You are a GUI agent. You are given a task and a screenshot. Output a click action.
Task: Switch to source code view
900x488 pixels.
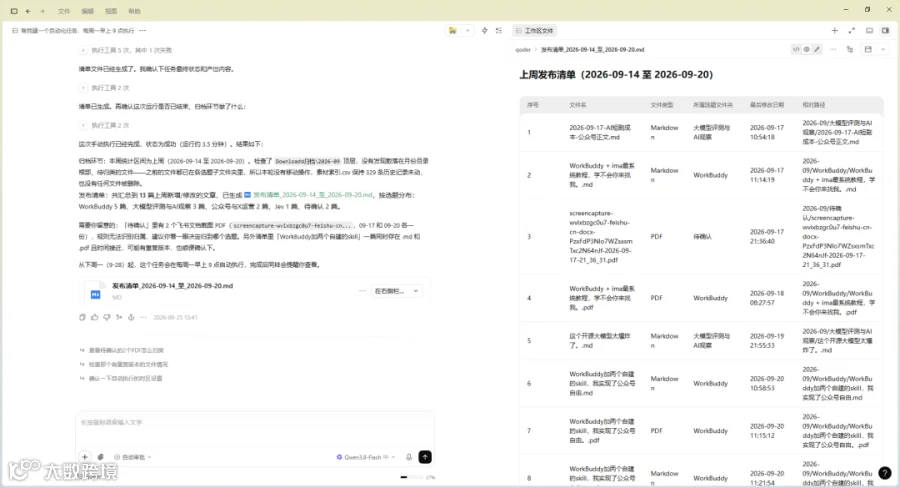point(796,49)
